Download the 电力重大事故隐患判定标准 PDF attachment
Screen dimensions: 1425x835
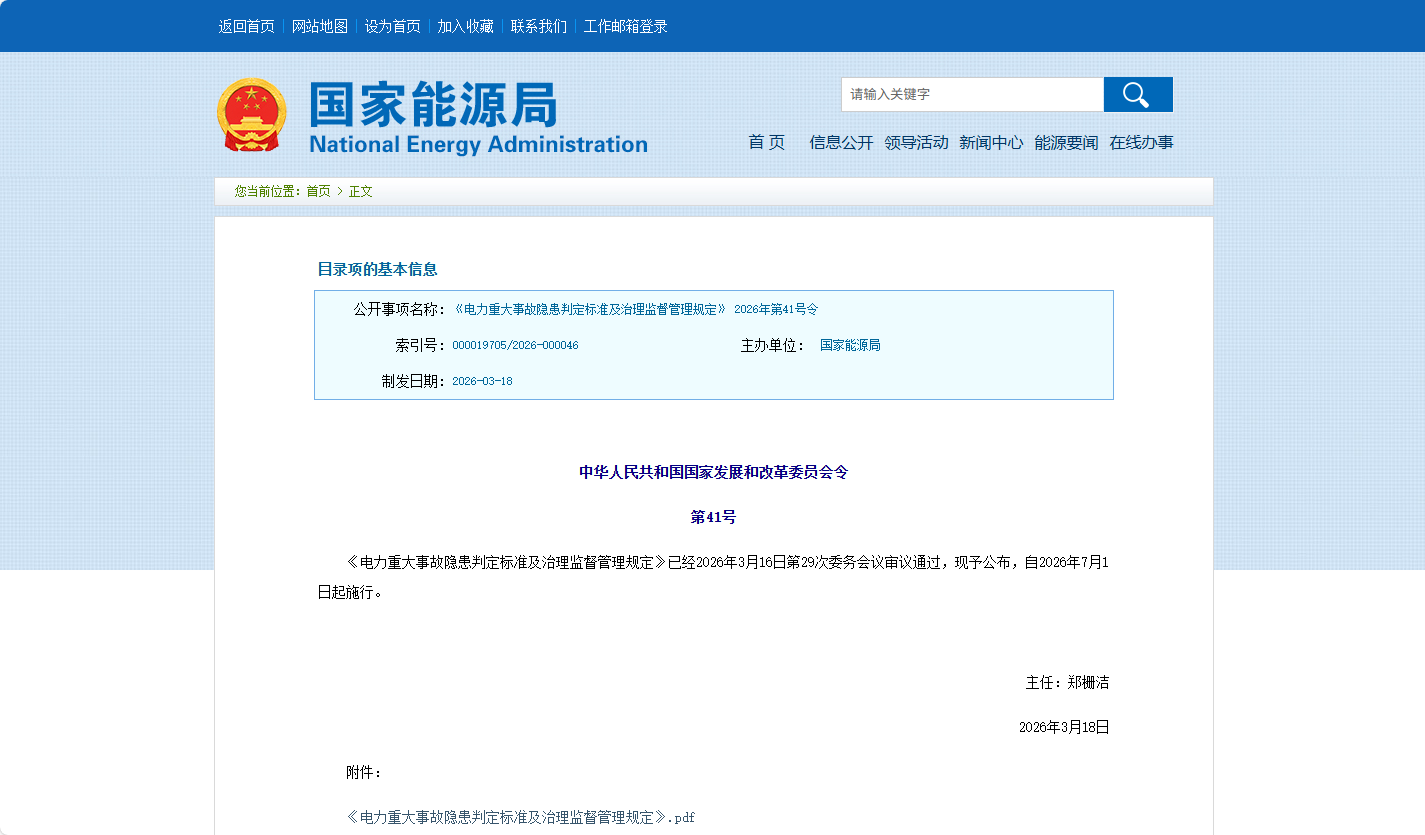520,818
